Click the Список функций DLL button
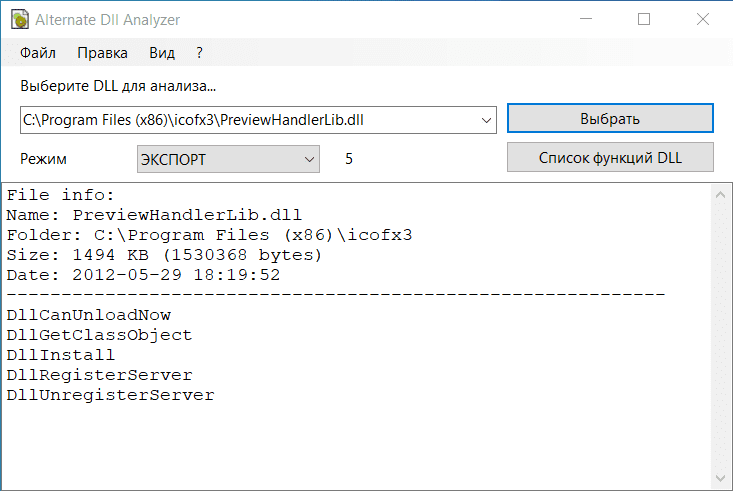 (x=610, y=157)
